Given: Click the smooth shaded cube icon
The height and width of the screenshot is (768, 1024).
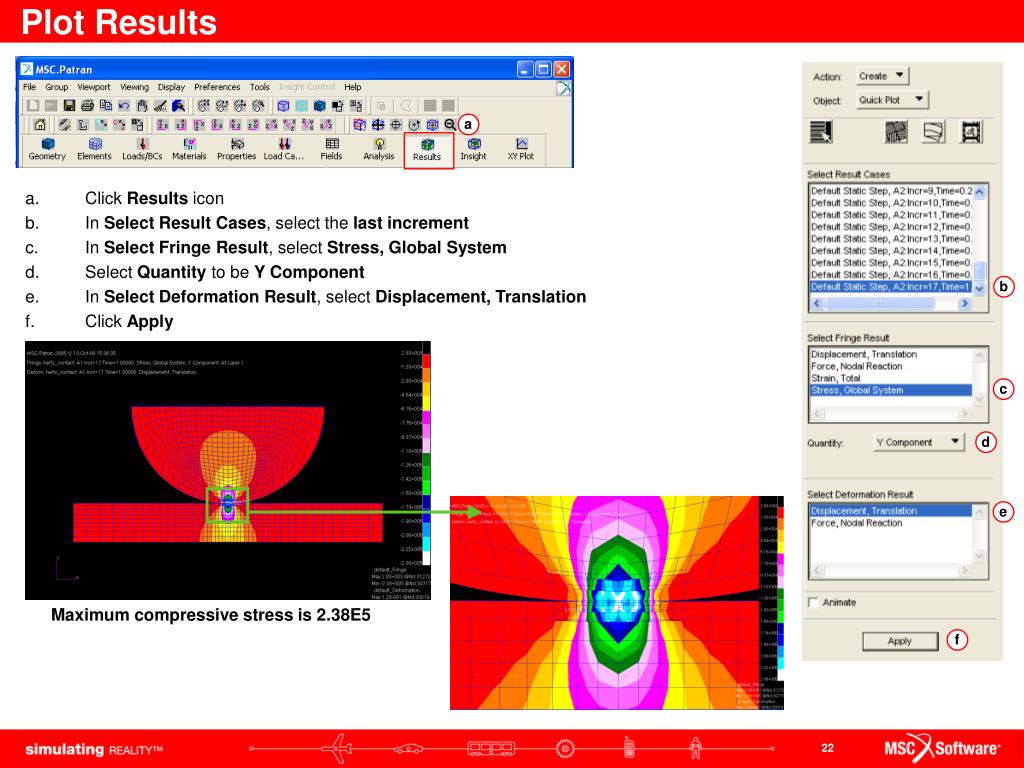Looking at the screenshot, I should (319, 105).
